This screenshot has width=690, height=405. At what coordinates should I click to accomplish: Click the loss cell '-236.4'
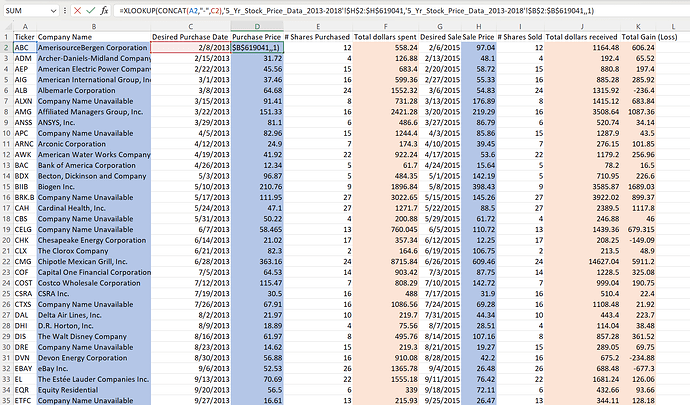click(x=638, y=90)
